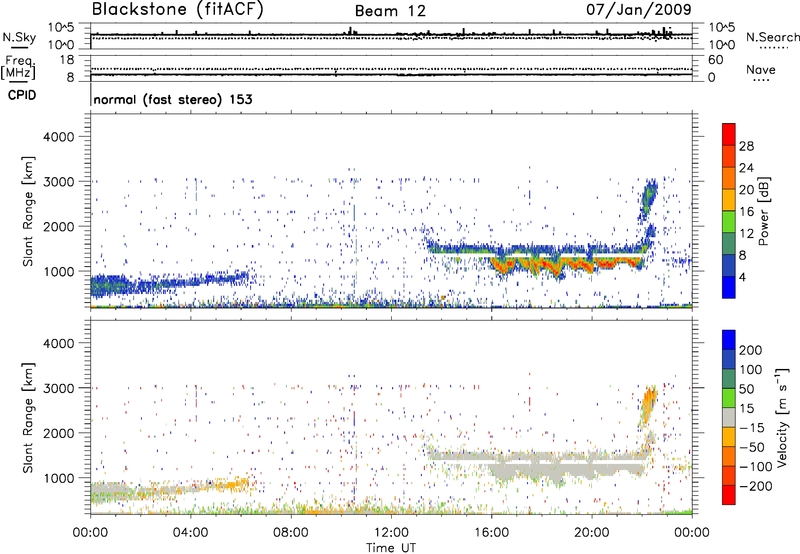Click the '16:00' time axis tick label
The width and height of the screenshot is (800, 554).
[x=491, y=533]
